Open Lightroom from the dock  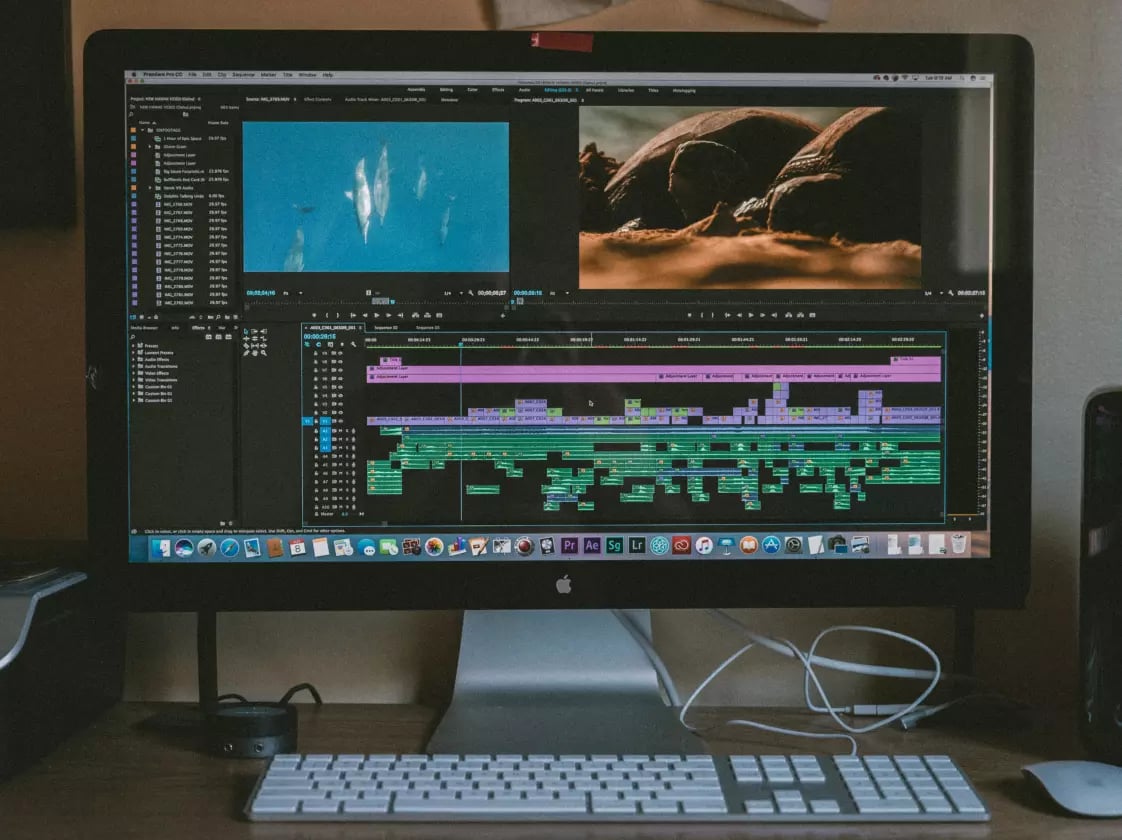point(637,546)
